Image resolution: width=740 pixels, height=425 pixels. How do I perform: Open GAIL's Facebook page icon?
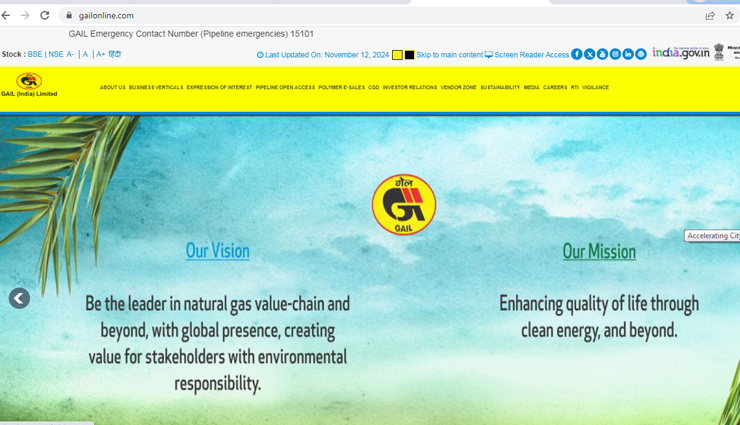coord(577,54)
